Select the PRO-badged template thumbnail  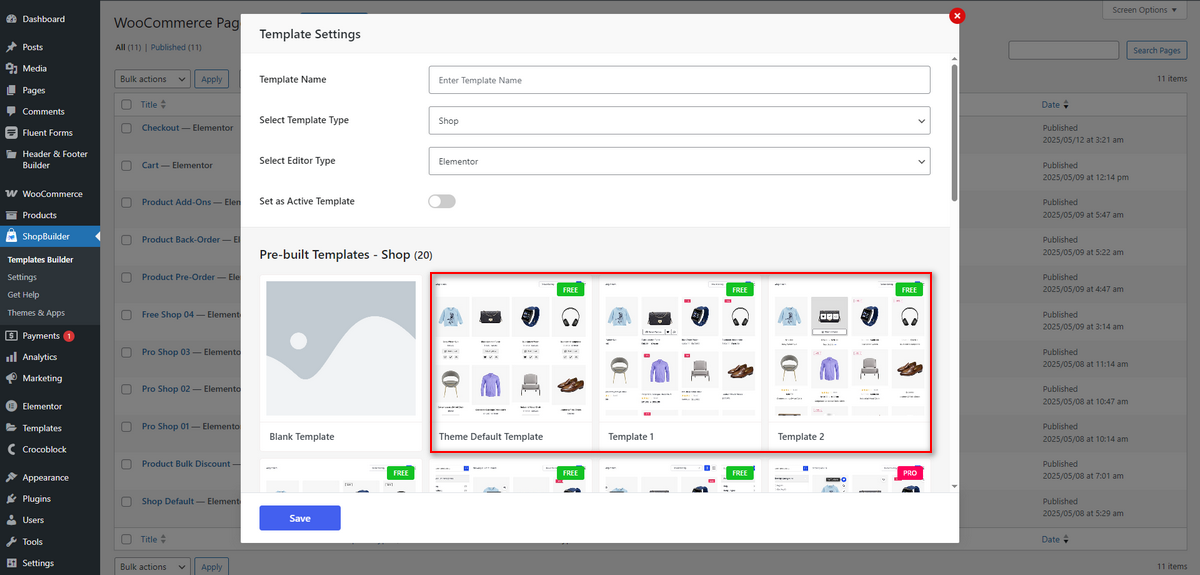[850, 475]
